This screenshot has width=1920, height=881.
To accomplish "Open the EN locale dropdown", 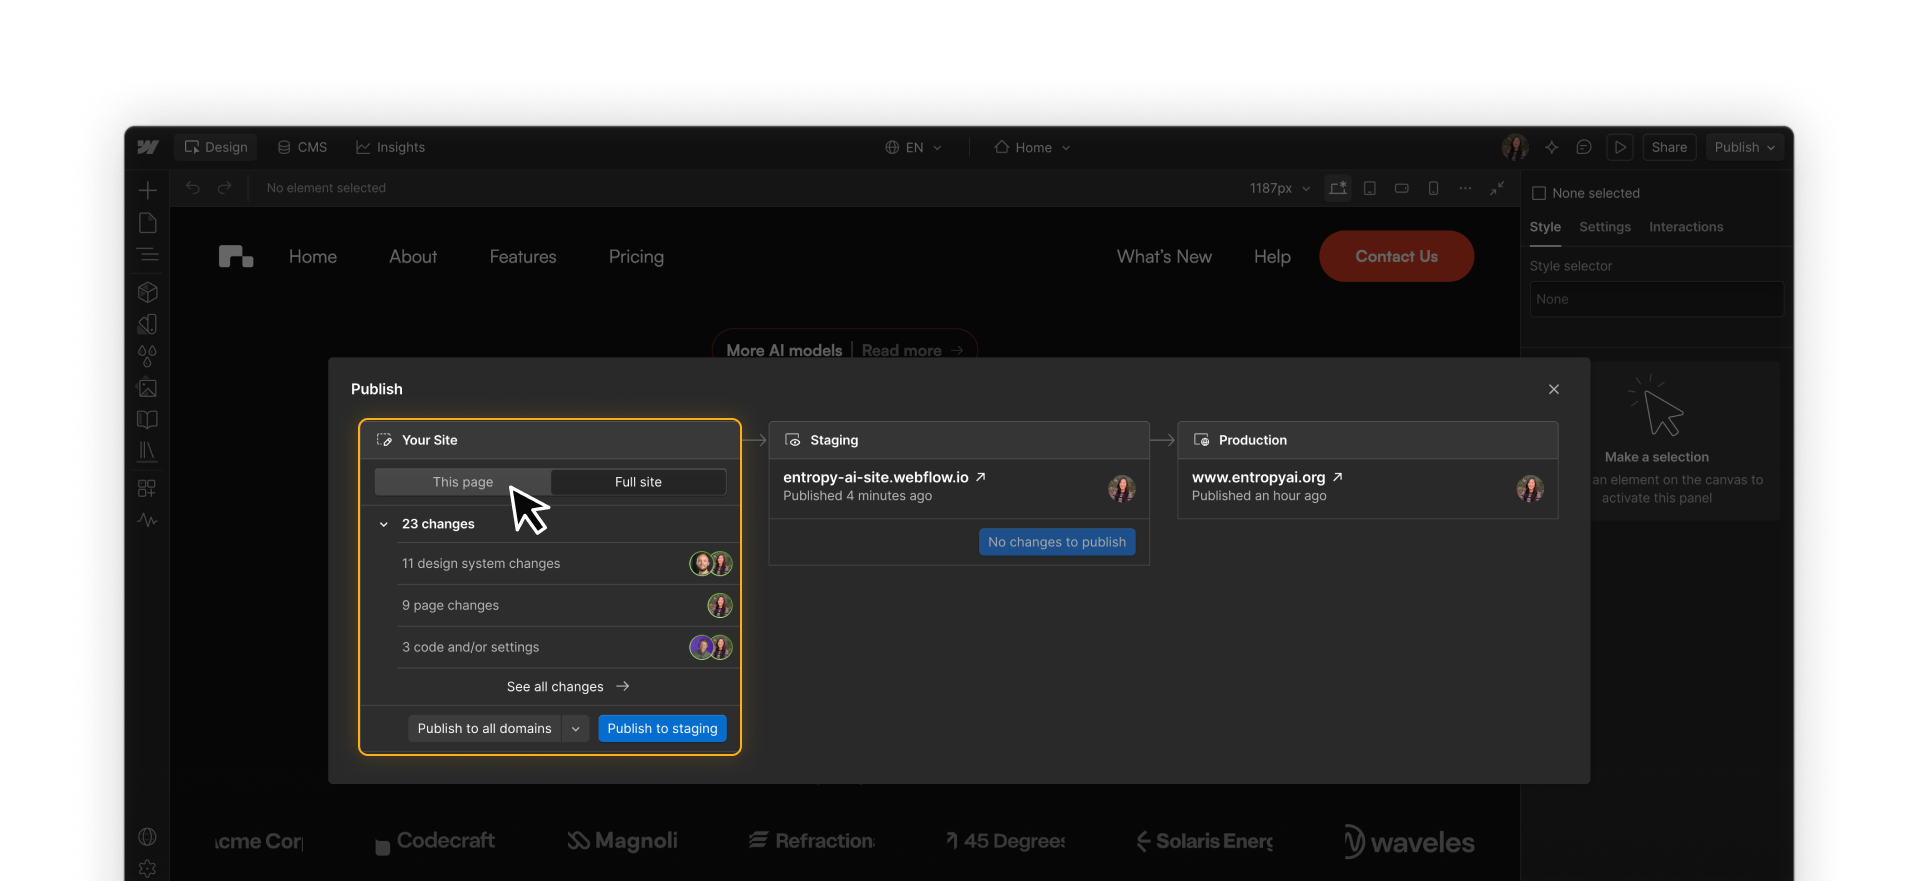I will coord(914,147).
